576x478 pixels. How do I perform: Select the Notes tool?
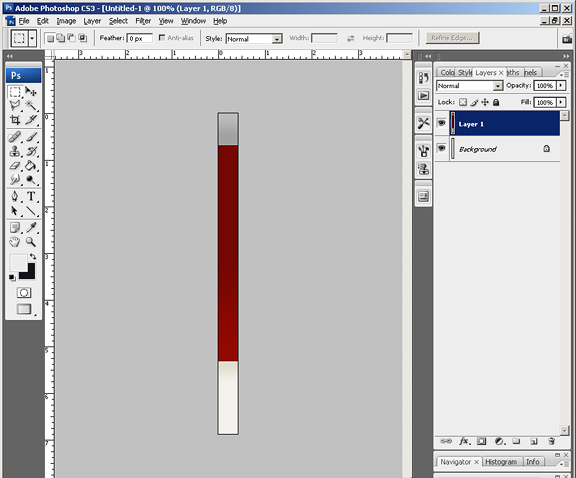pyautogui.click(x=15, y=228)
